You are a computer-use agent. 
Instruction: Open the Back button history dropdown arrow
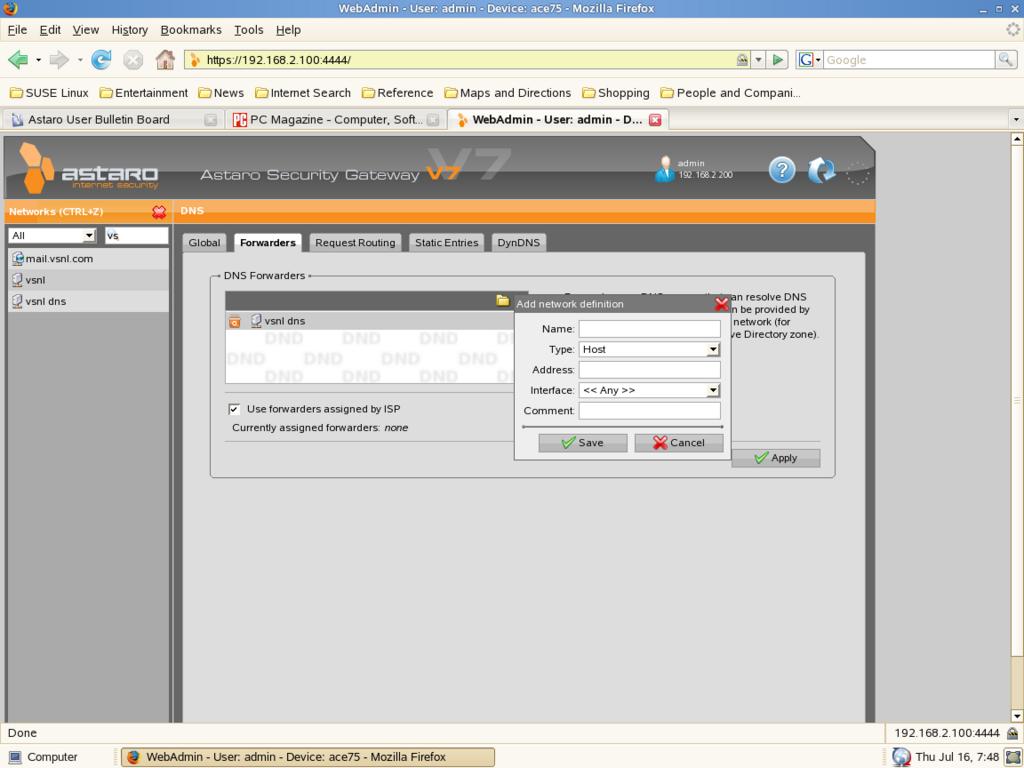[39, 60]
